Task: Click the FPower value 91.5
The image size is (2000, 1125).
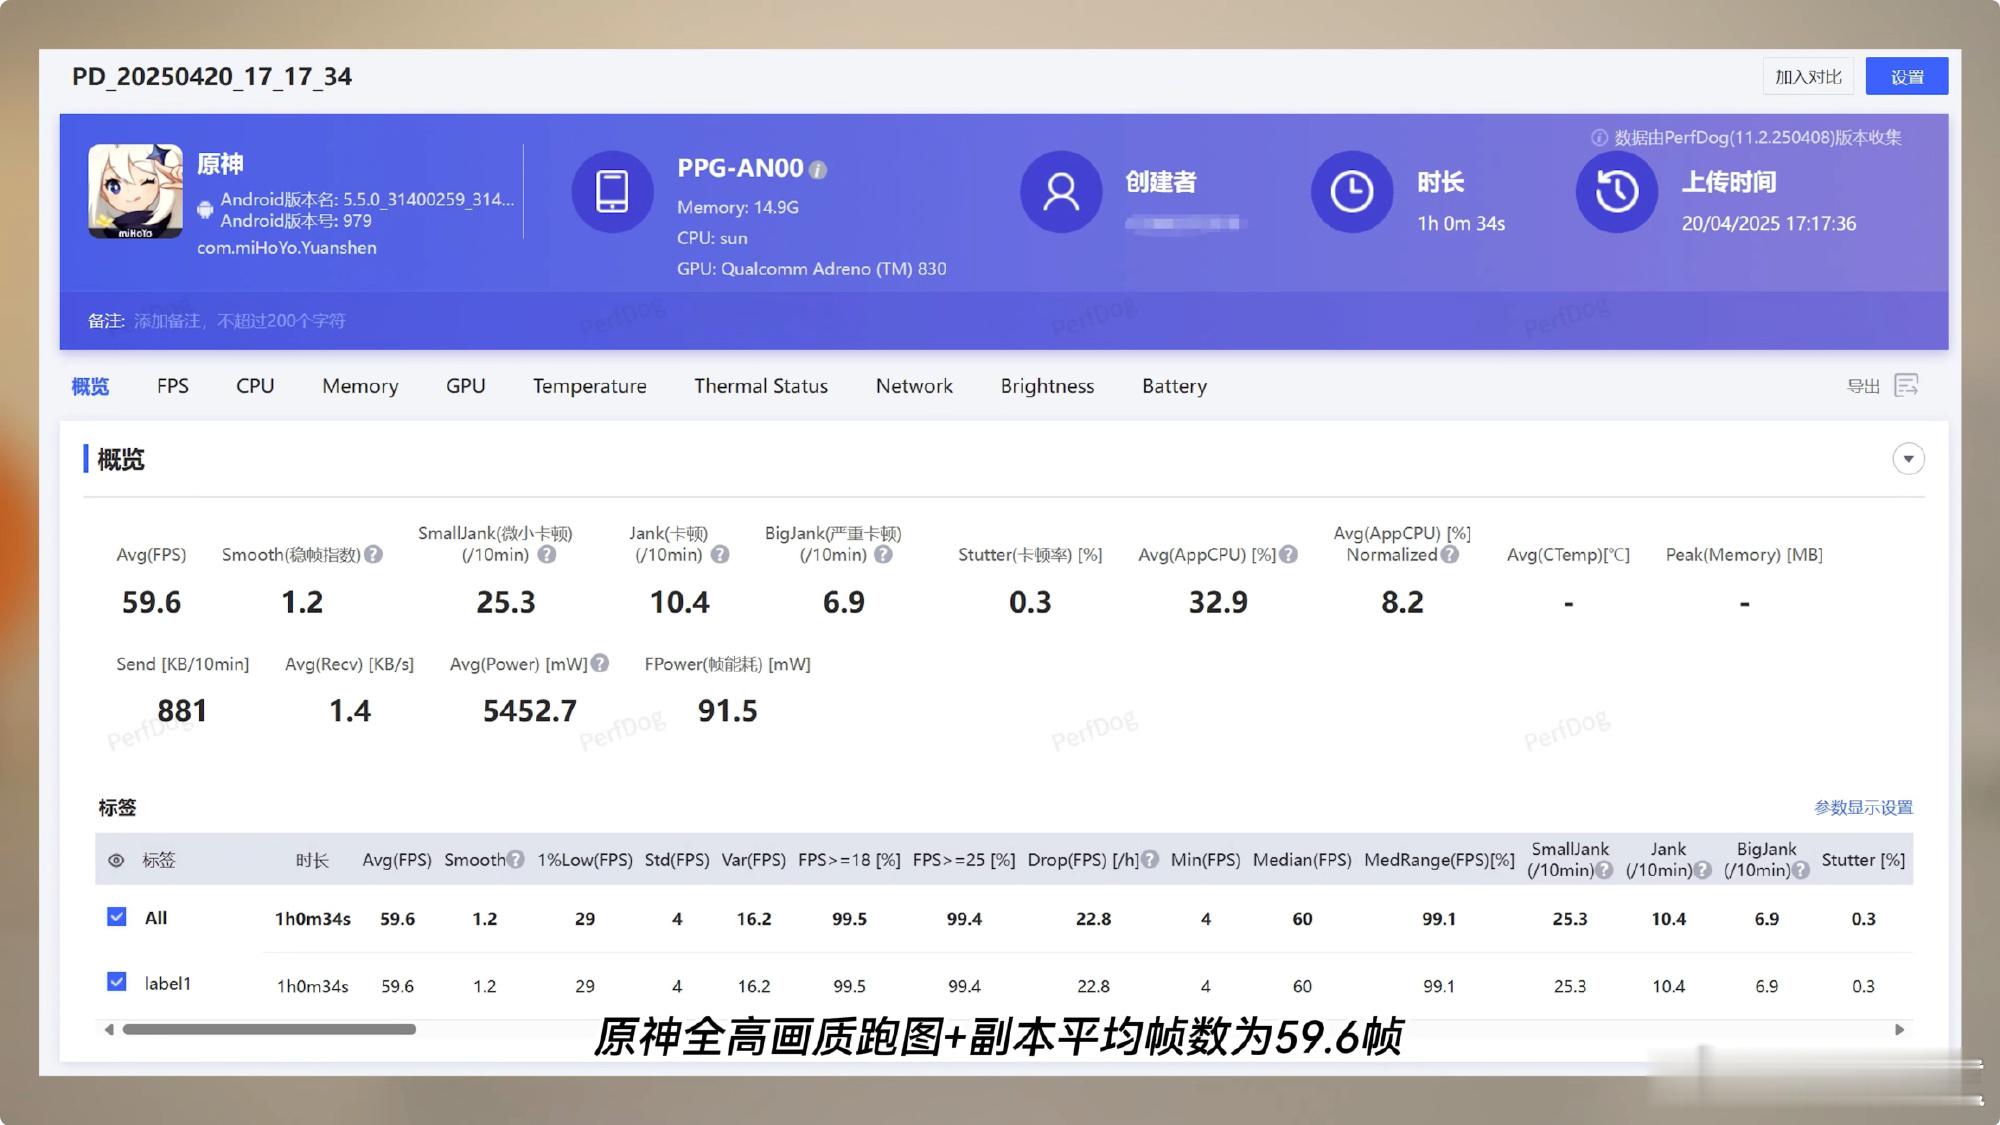Action: coord(728,711)
